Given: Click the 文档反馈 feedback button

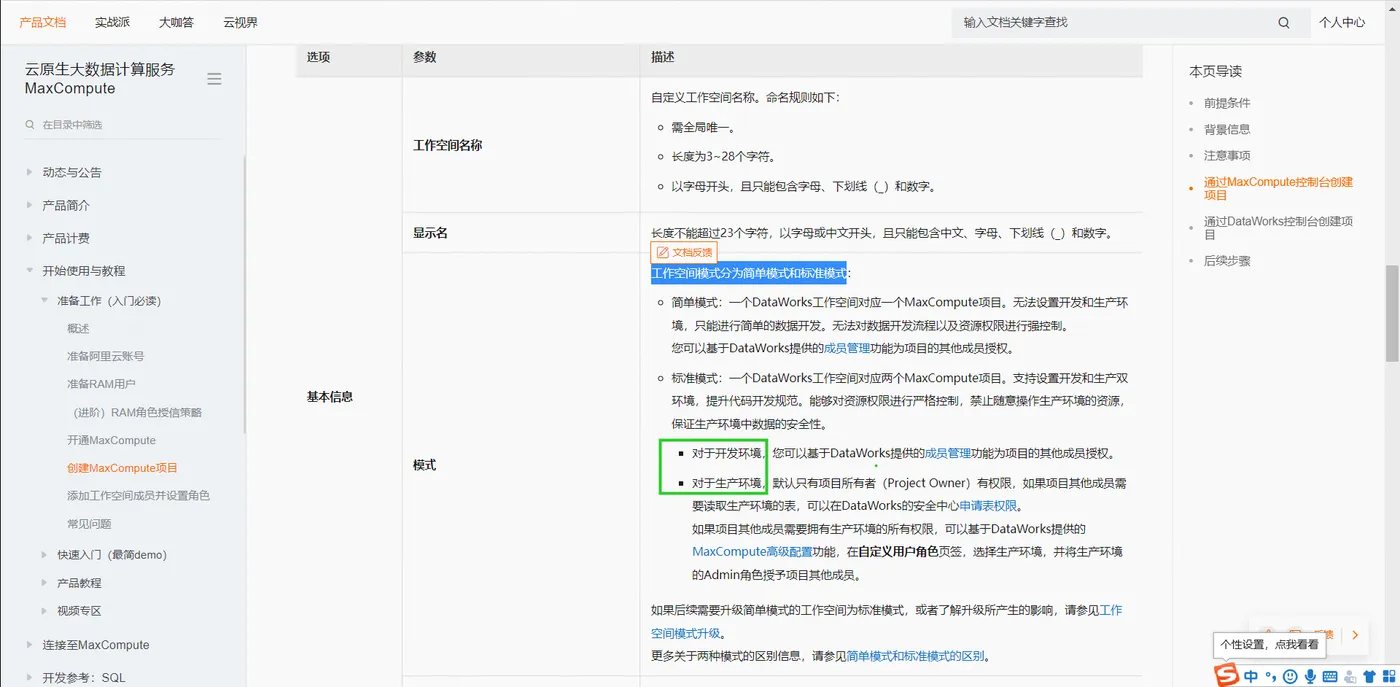Looking at the screenshot, I should (683, 253).
